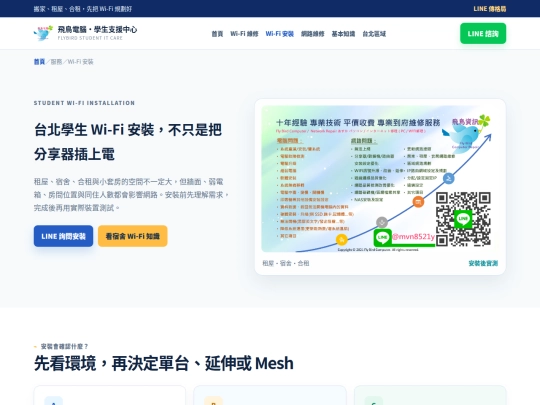Go to 首頁 in the navigation menu
Image resolution: width=540 pixels, height=405 pixels.
tap(217, 34)
